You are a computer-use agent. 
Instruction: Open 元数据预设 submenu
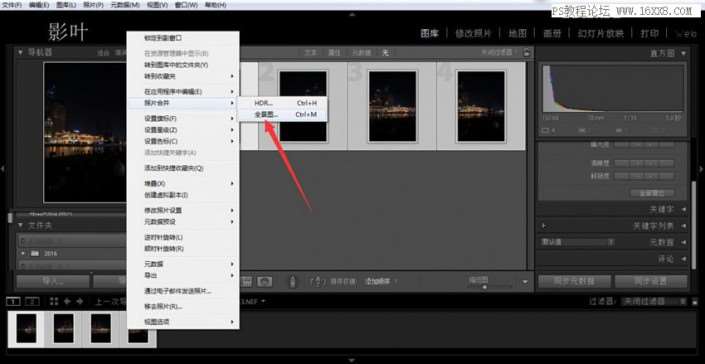click(183, 222)
